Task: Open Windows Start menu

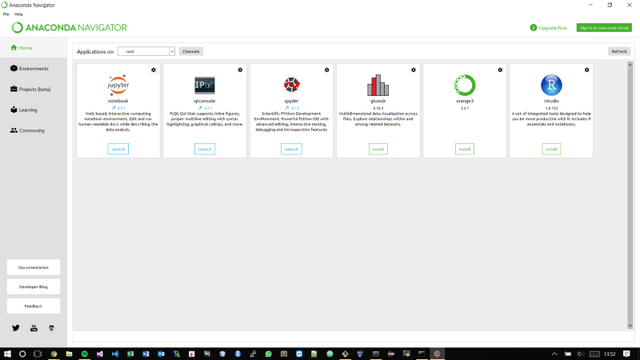Action: click(x=7, y=354)
